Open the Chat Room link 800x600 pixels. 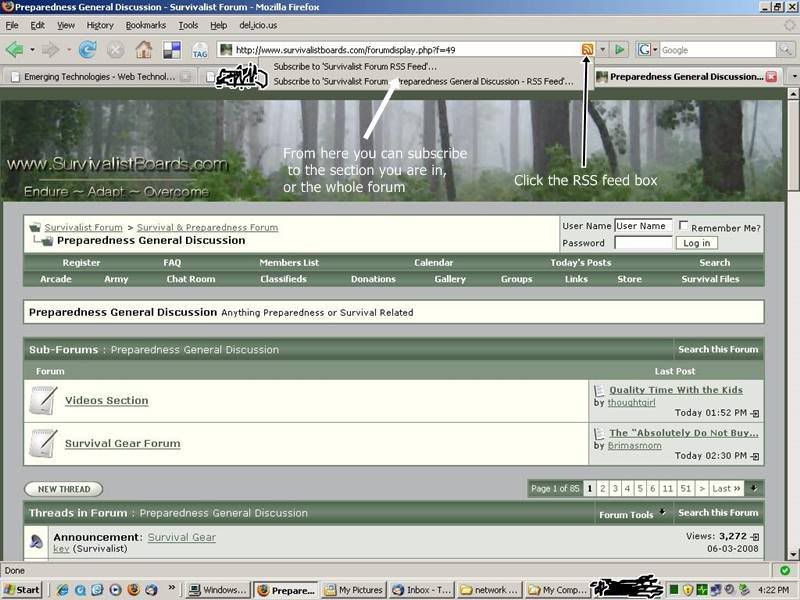tap(191, 279)
